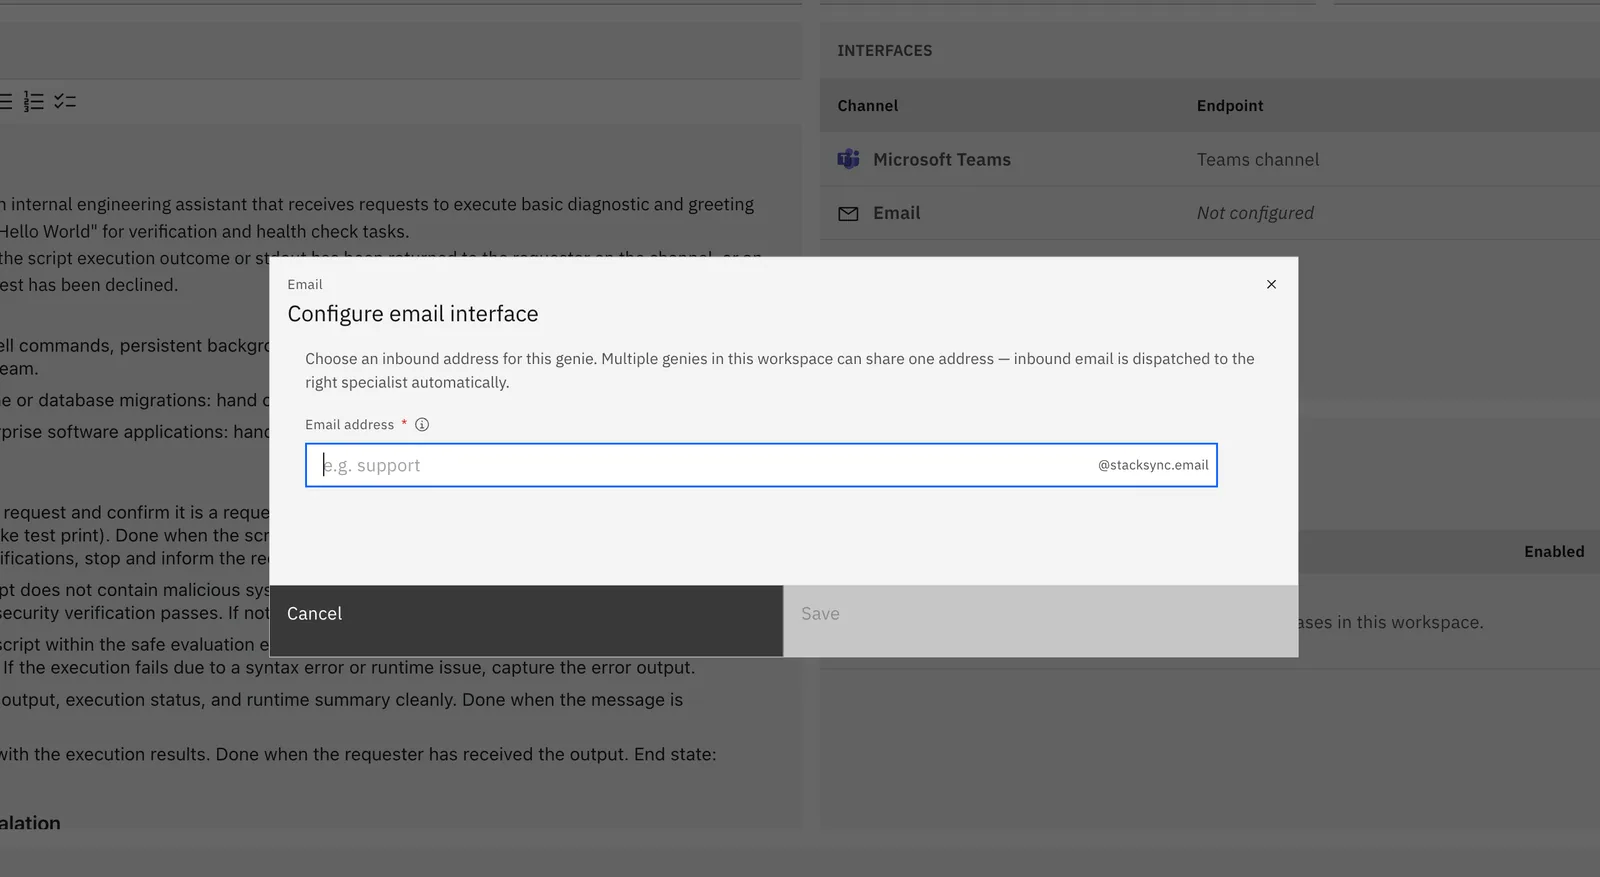Select the numbered list formatting icon
The height and width of the screenshot is (877, 1600).
(x=34, y=101)
